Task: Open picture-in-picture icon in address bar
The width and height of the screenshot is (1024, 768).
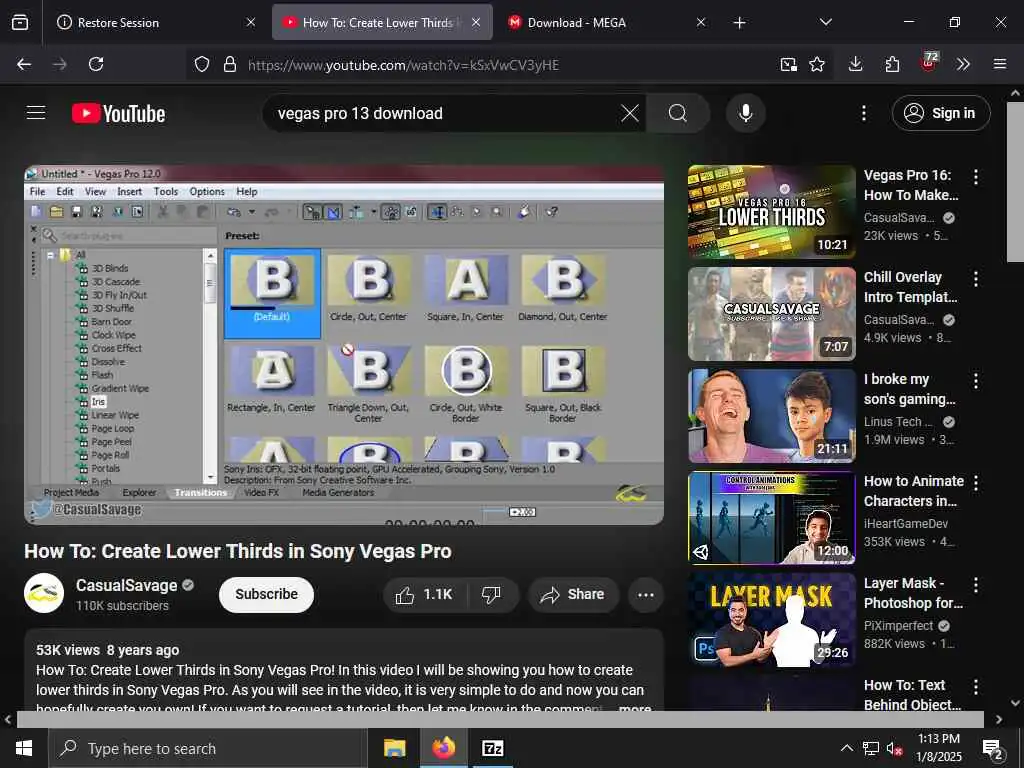Action: pos(788,64)
